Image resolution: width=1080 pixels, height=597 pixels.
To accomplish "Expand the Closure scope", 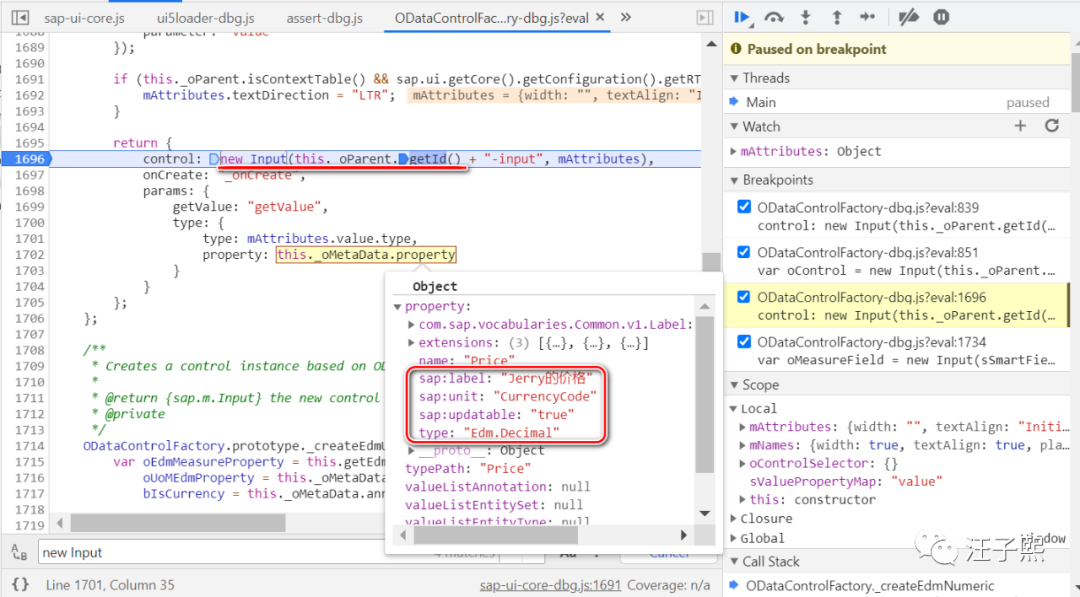I will coord(734,519).
